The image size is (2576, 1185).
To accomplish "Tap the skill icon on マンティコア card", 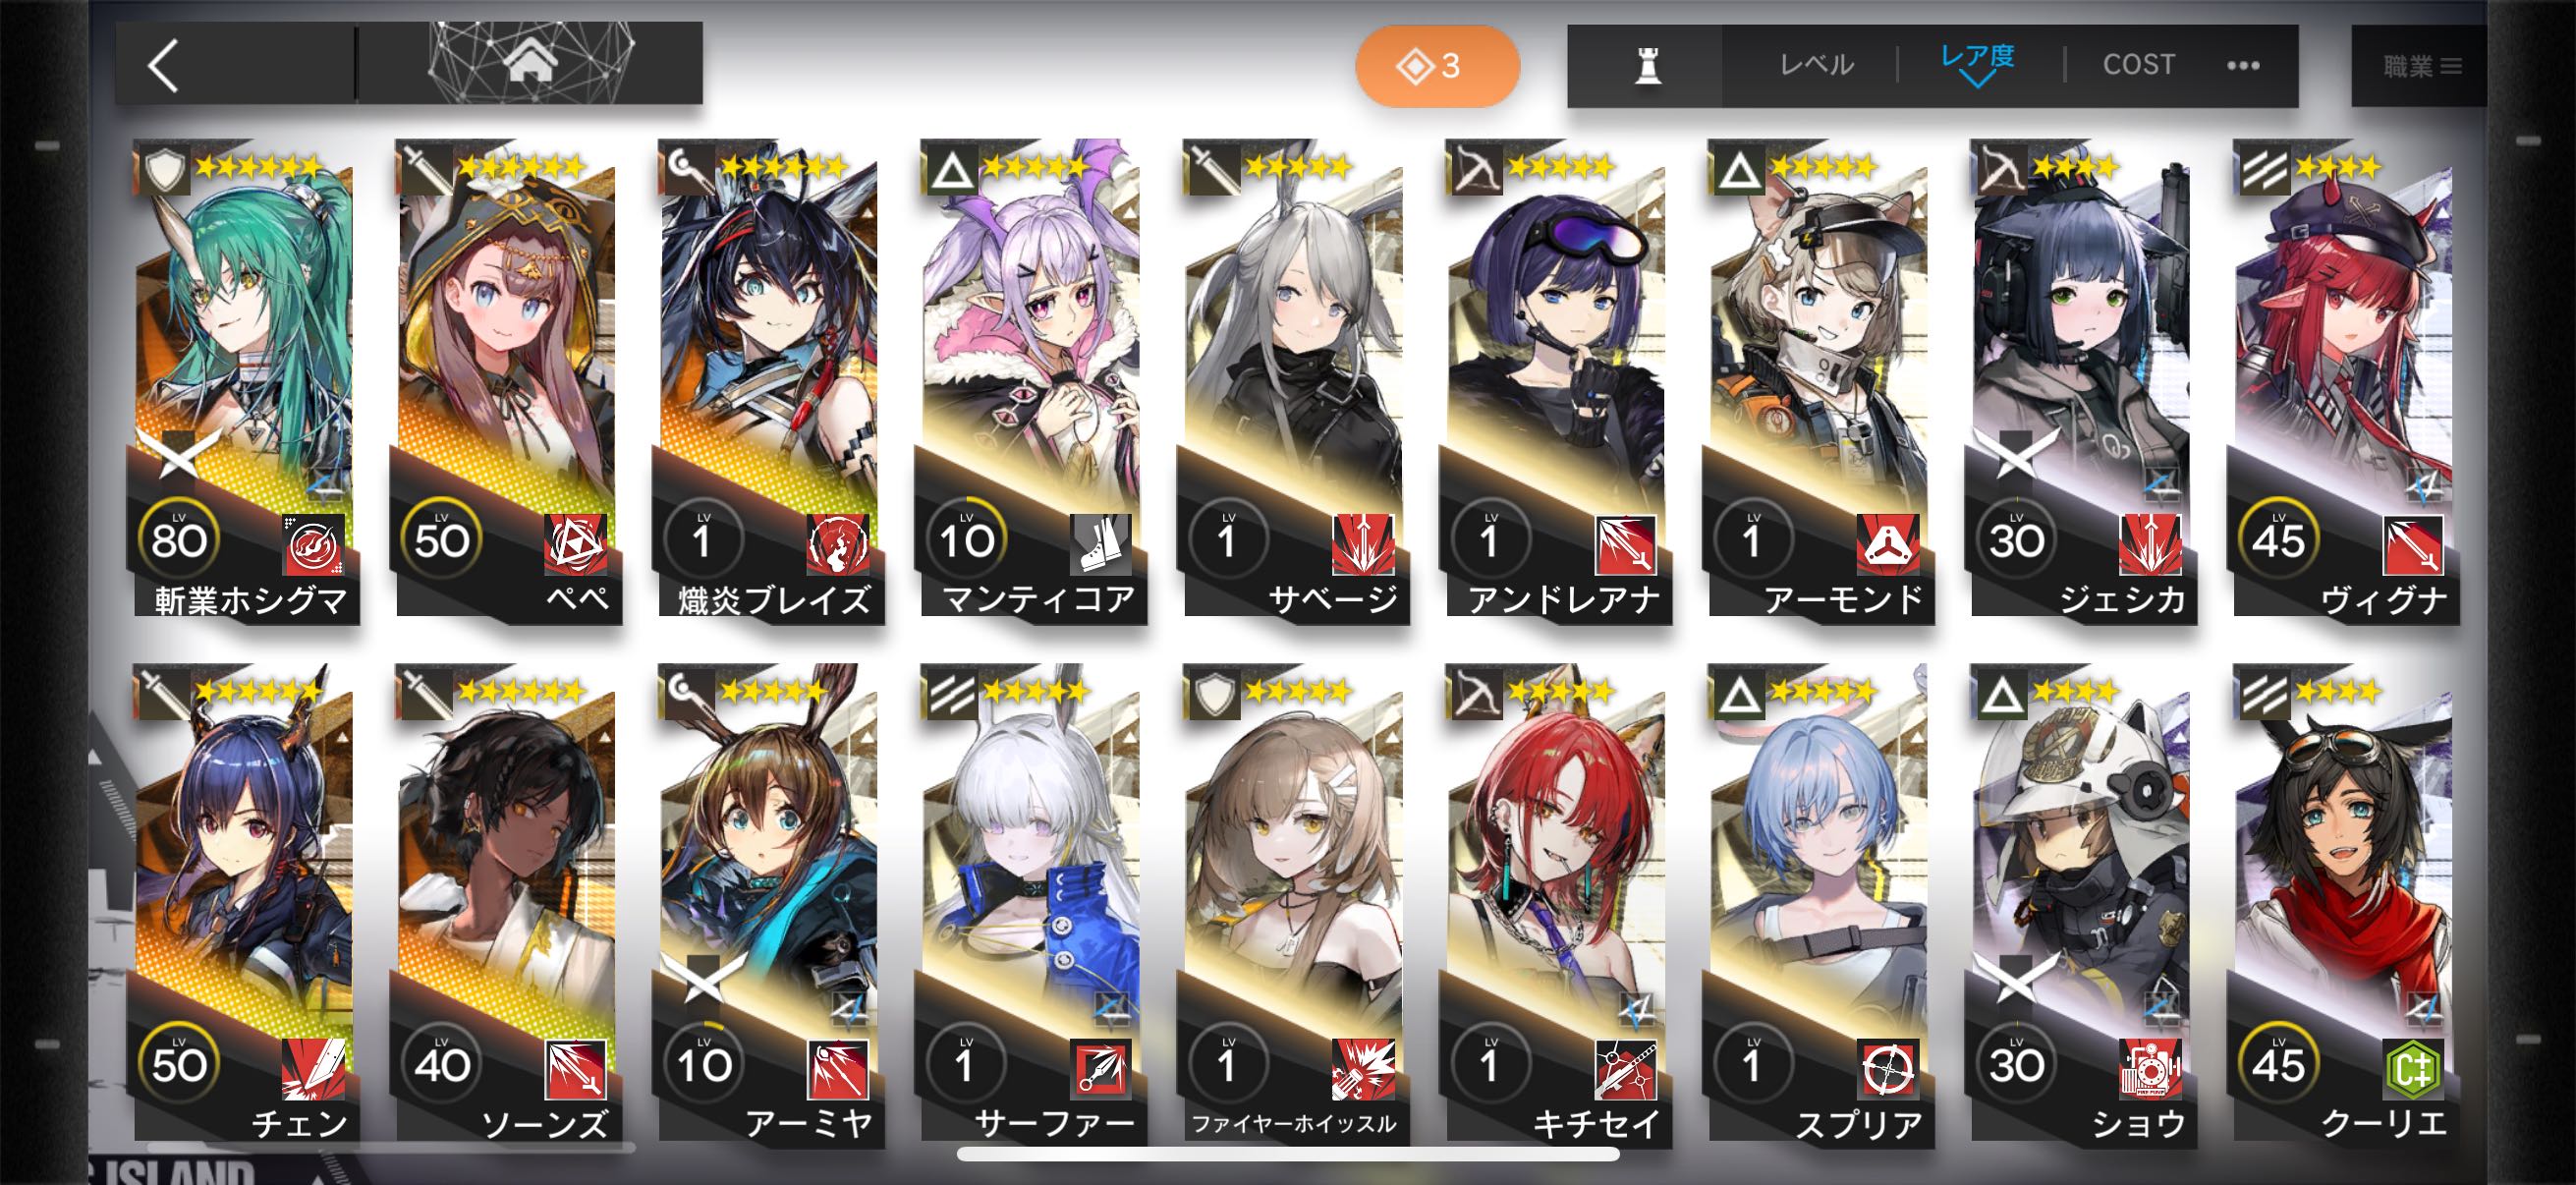I will tap(1100, 544).
